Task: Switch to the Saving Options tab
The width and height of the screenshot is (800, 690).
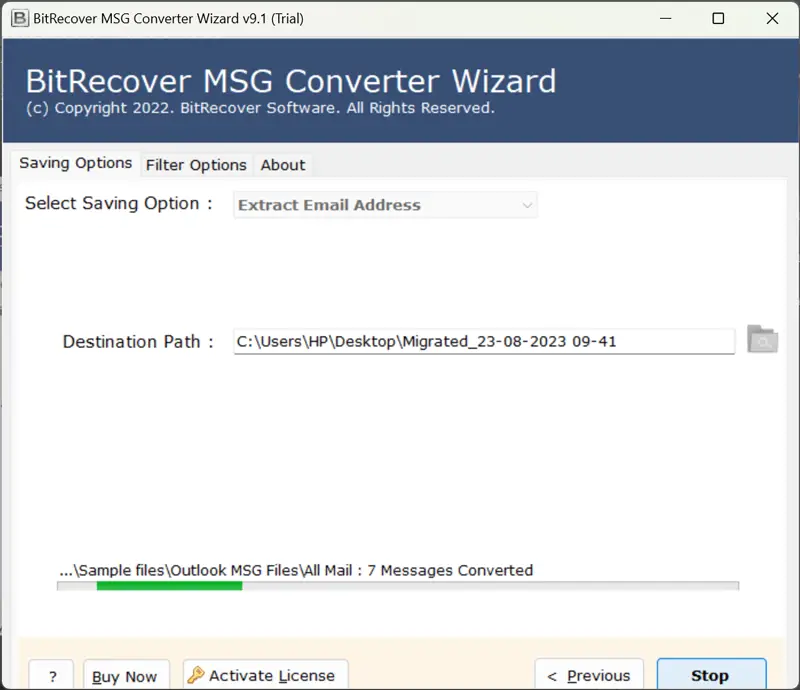Action: pos(76,163)
